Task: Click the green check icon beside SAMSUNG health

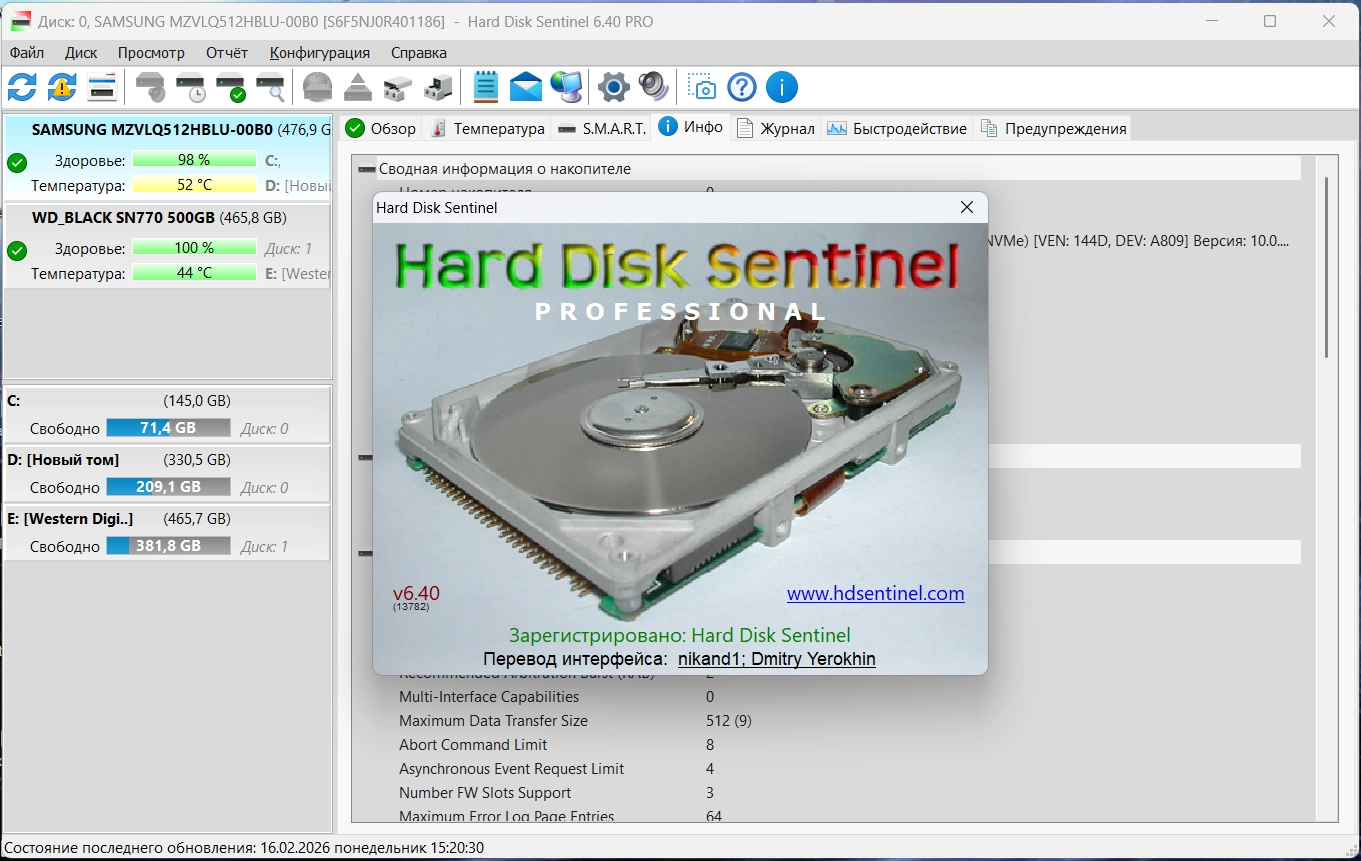Action: point(17,163)
